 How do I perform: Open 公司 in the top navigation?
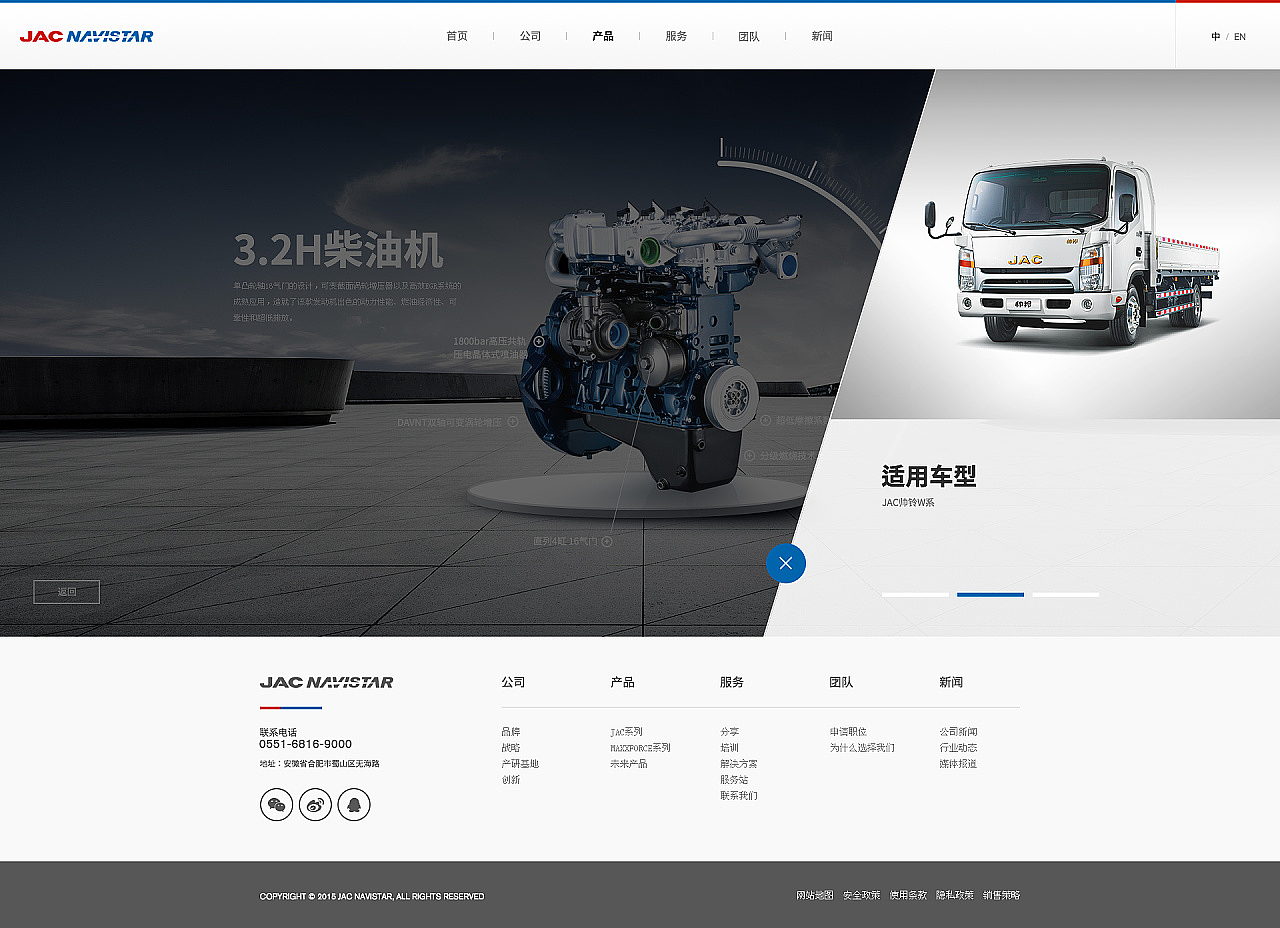(x=530, y=36)
